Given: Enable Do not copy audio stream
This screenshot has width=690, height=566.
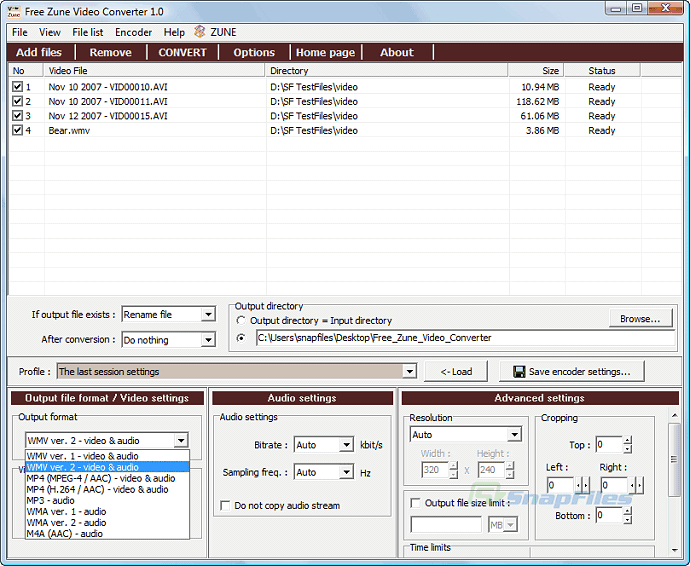Looking at the screenshot, I should point(225,505).
